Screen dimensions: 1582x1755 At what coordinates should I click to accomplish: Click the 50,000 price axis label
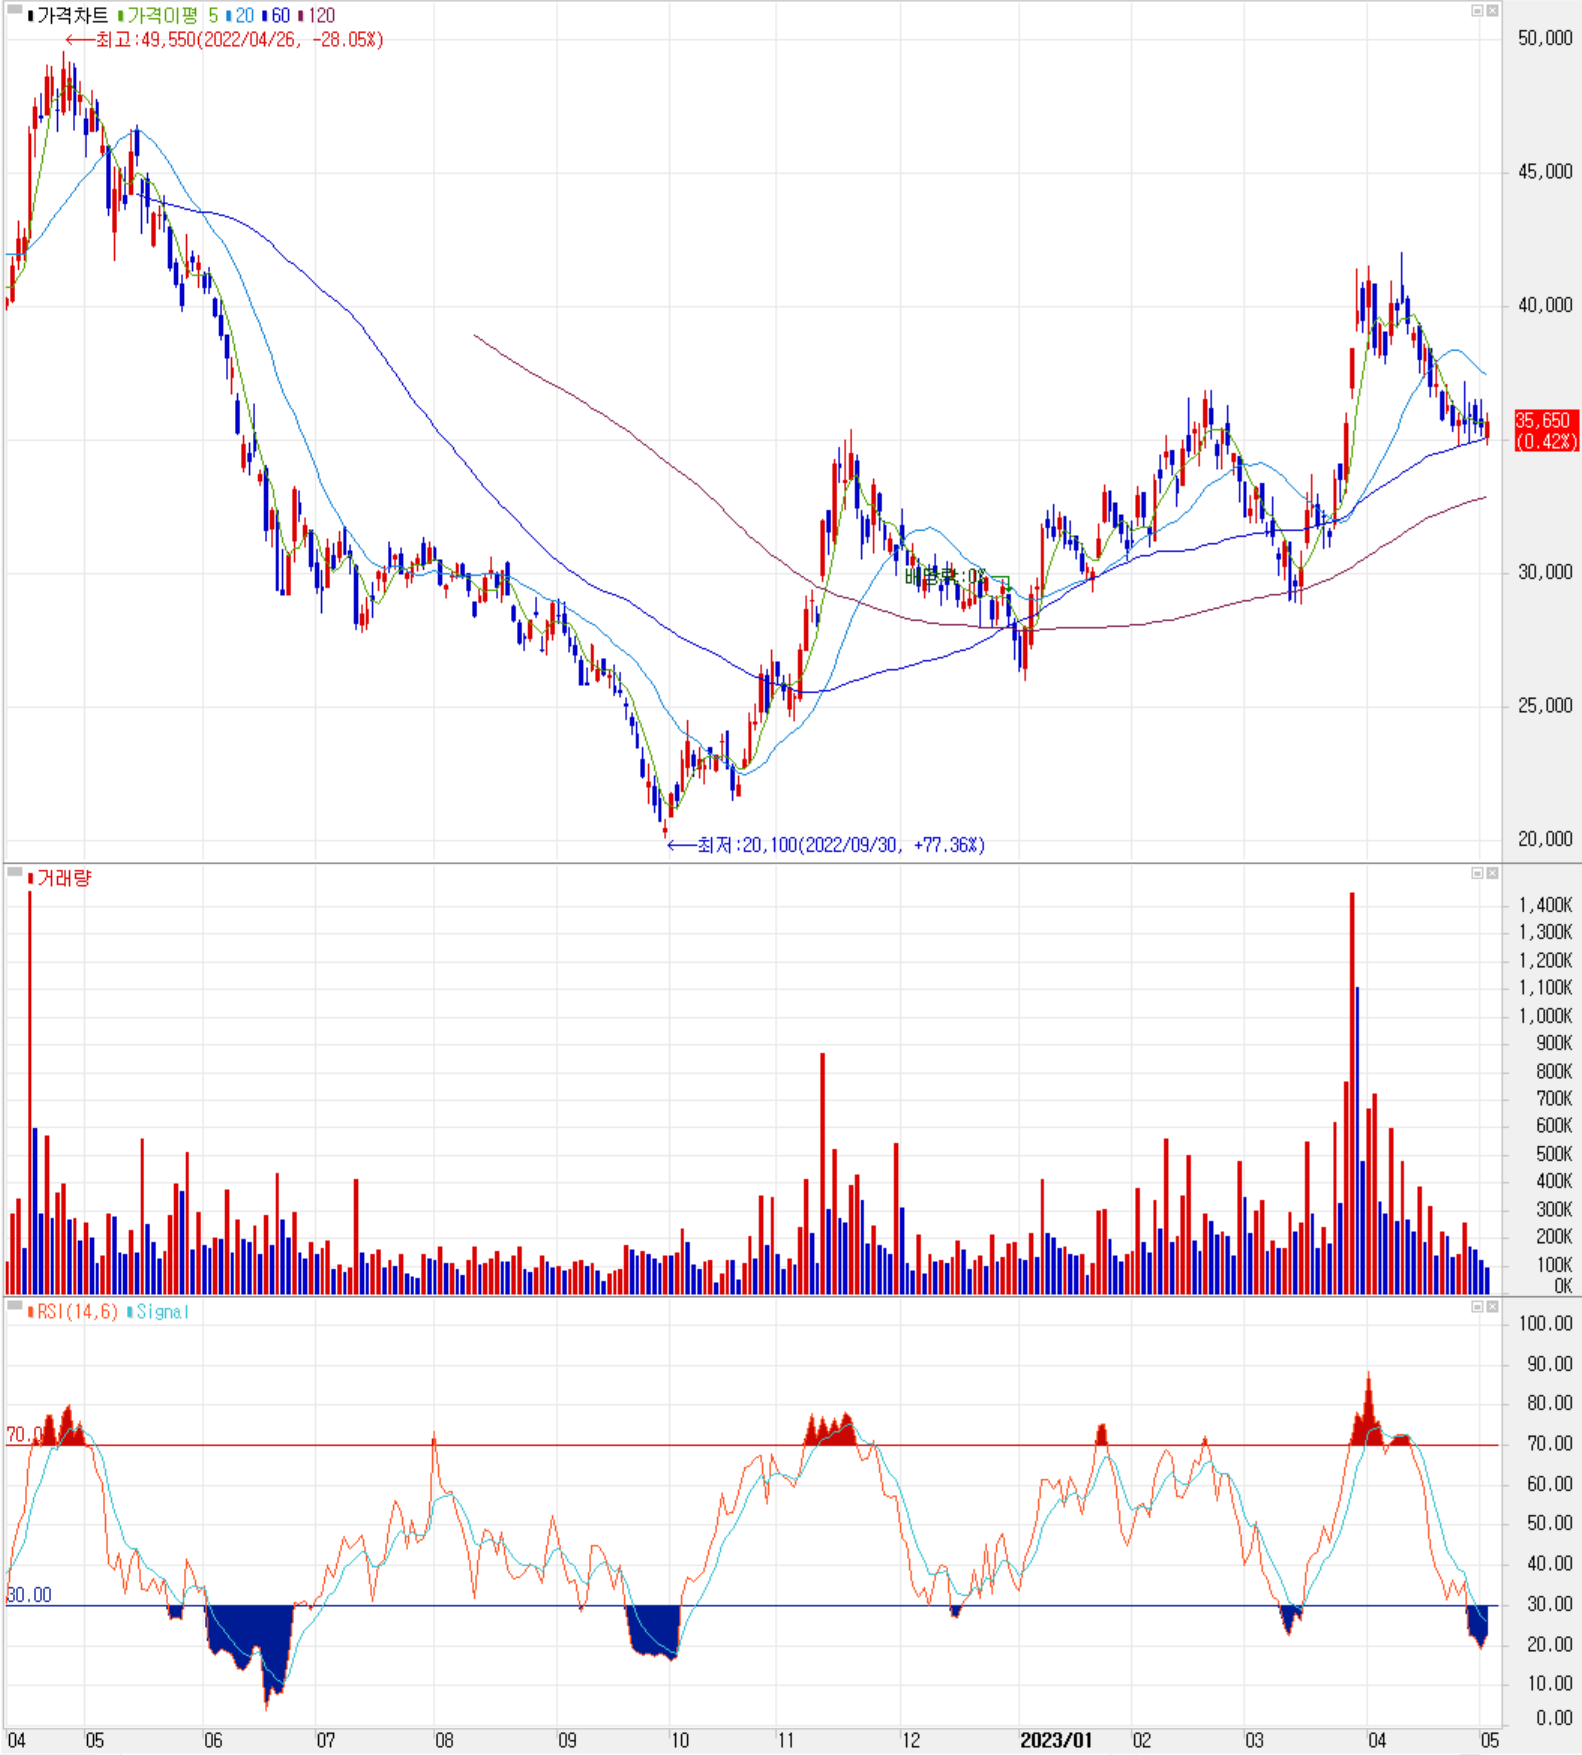point(1545,38)
